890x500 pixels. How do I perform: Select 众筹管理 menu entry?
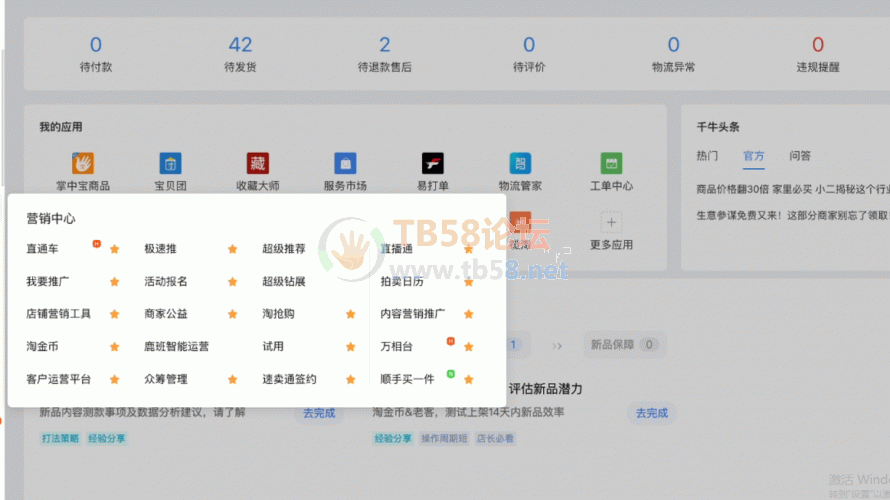click(x=166, y=379)
